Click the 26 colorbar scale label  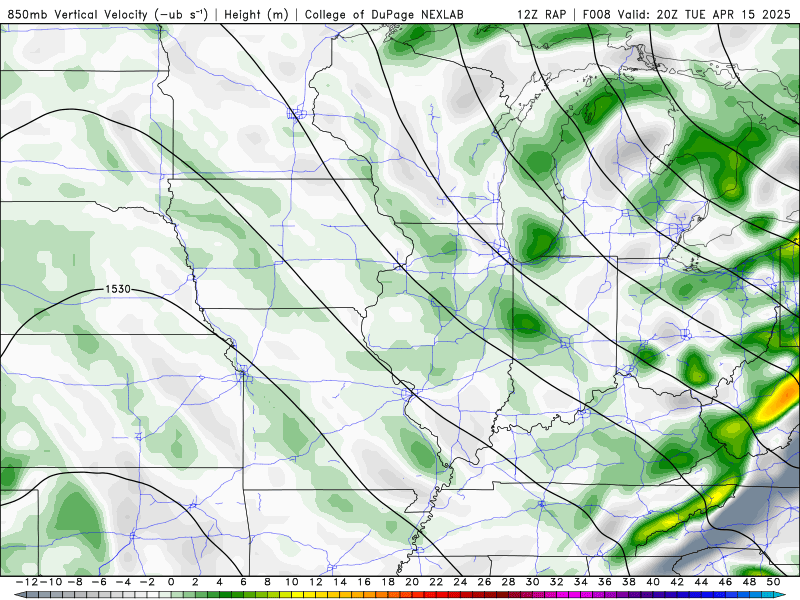484,582
